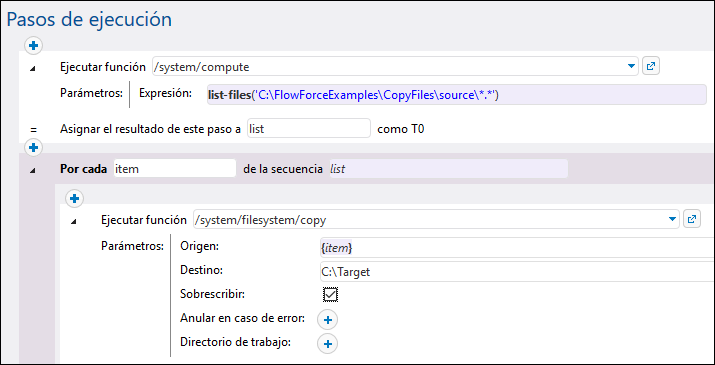Screen dimensions: 715x365
Task: Click the Destino field with C:\Target
Action: [x=517, y=272]
